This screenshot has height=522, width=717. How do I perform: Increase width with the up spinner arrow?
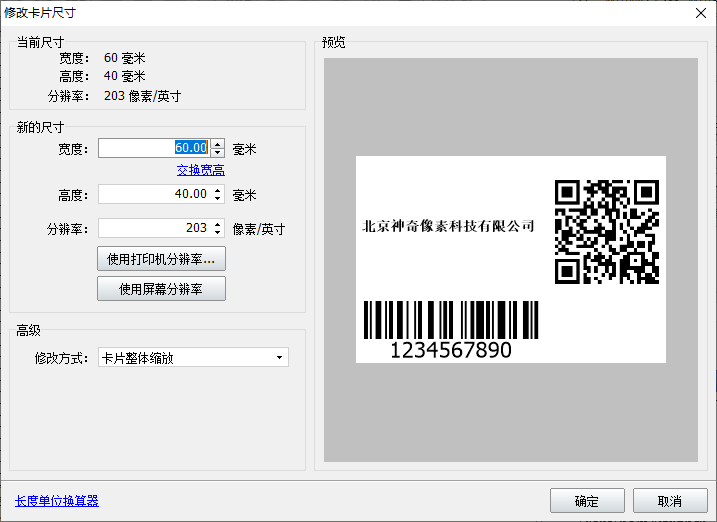coord(218,144)
